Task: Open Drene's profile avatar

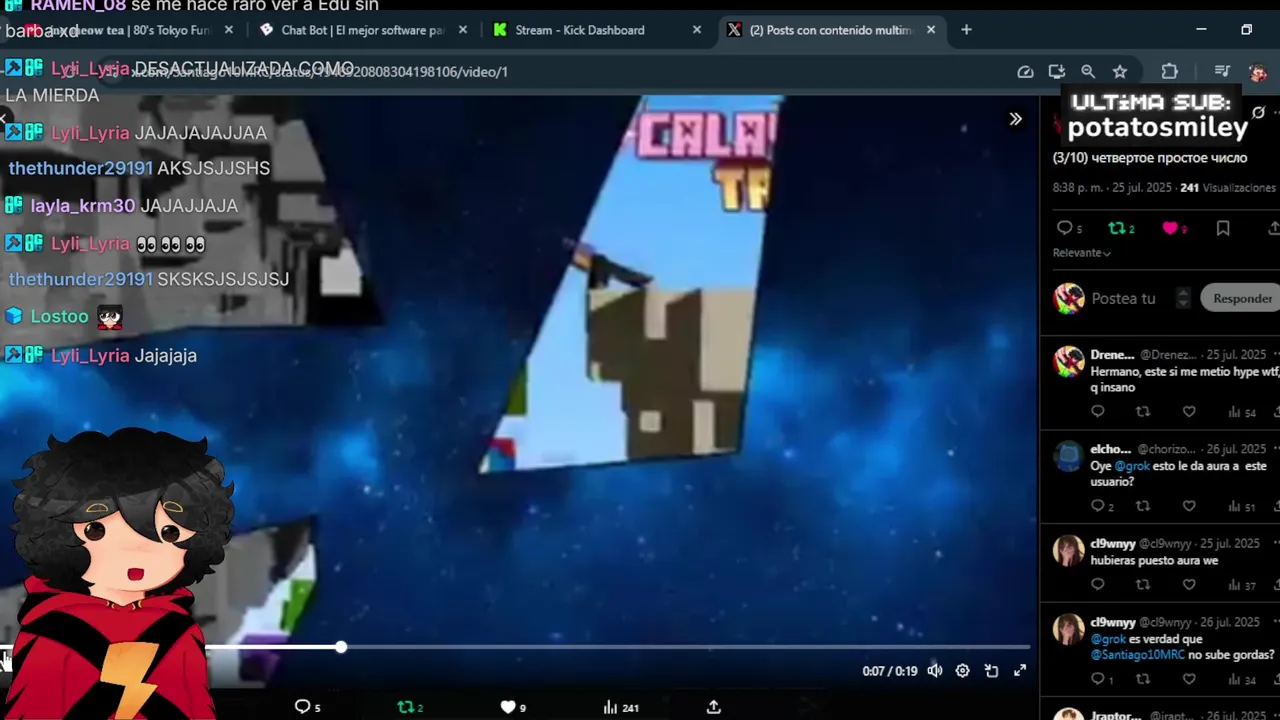Action: pos(1069,361)
